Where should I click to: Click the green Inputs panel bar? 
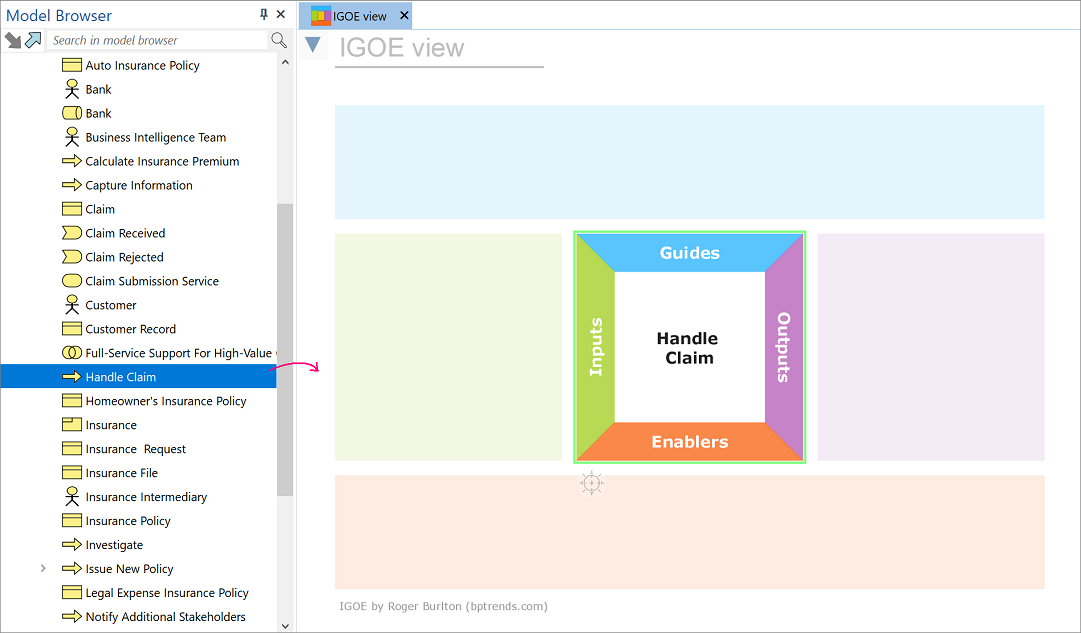[x=596, y=347]
